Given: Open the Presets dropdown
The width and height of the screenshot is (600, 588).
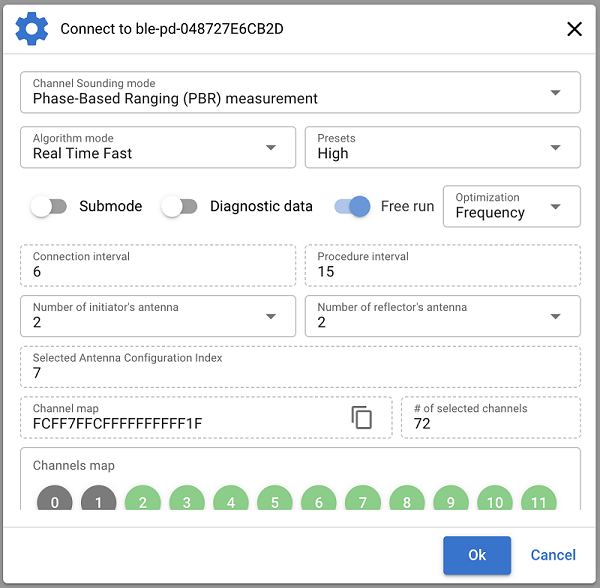Looking at the screenshot, I should [x=442, y=147].
